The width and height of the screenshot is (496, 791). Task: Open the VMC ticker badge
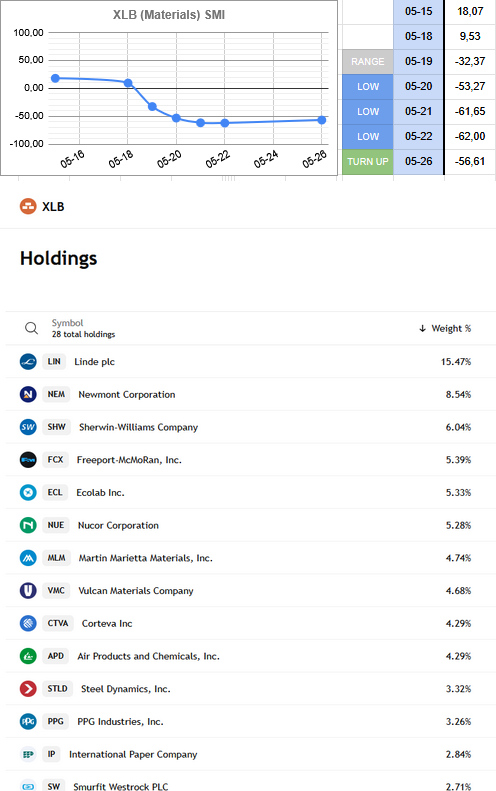56,590
